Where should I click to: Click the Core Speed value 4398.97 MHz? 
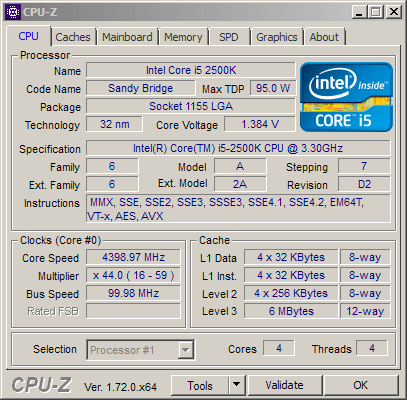click(x=133, y=257)
